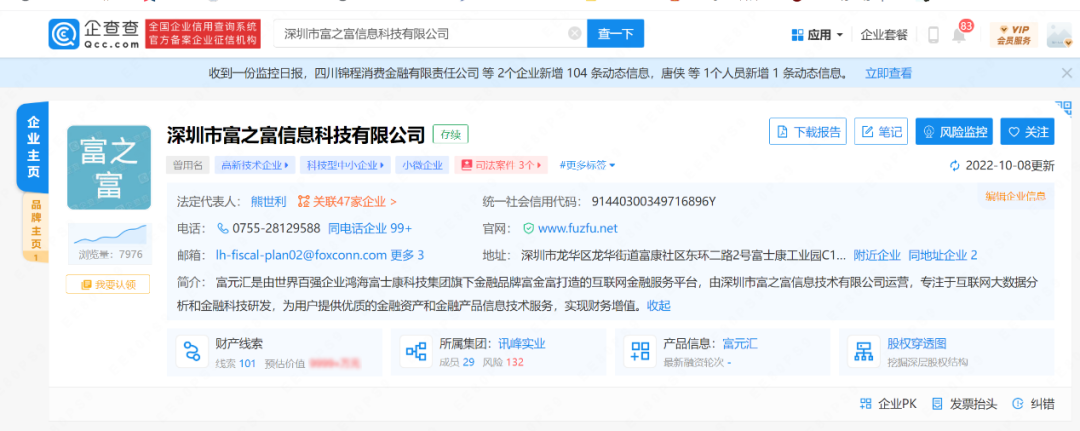1080x431 pixels.
Task: Open the 应用 dropdown menu
Action: 817,35
